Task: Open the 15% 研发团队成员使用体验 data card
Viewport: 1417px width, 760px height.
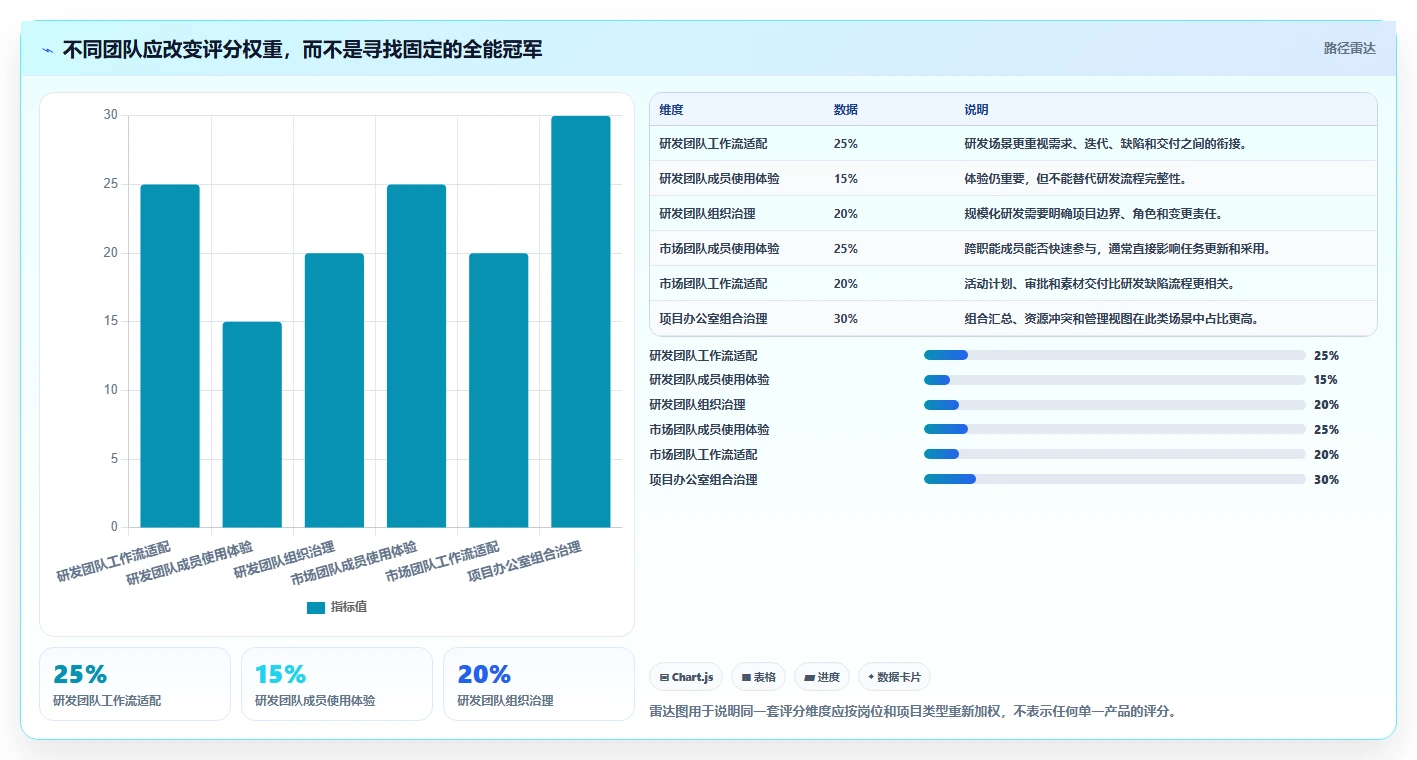Action: click(337, 684)
